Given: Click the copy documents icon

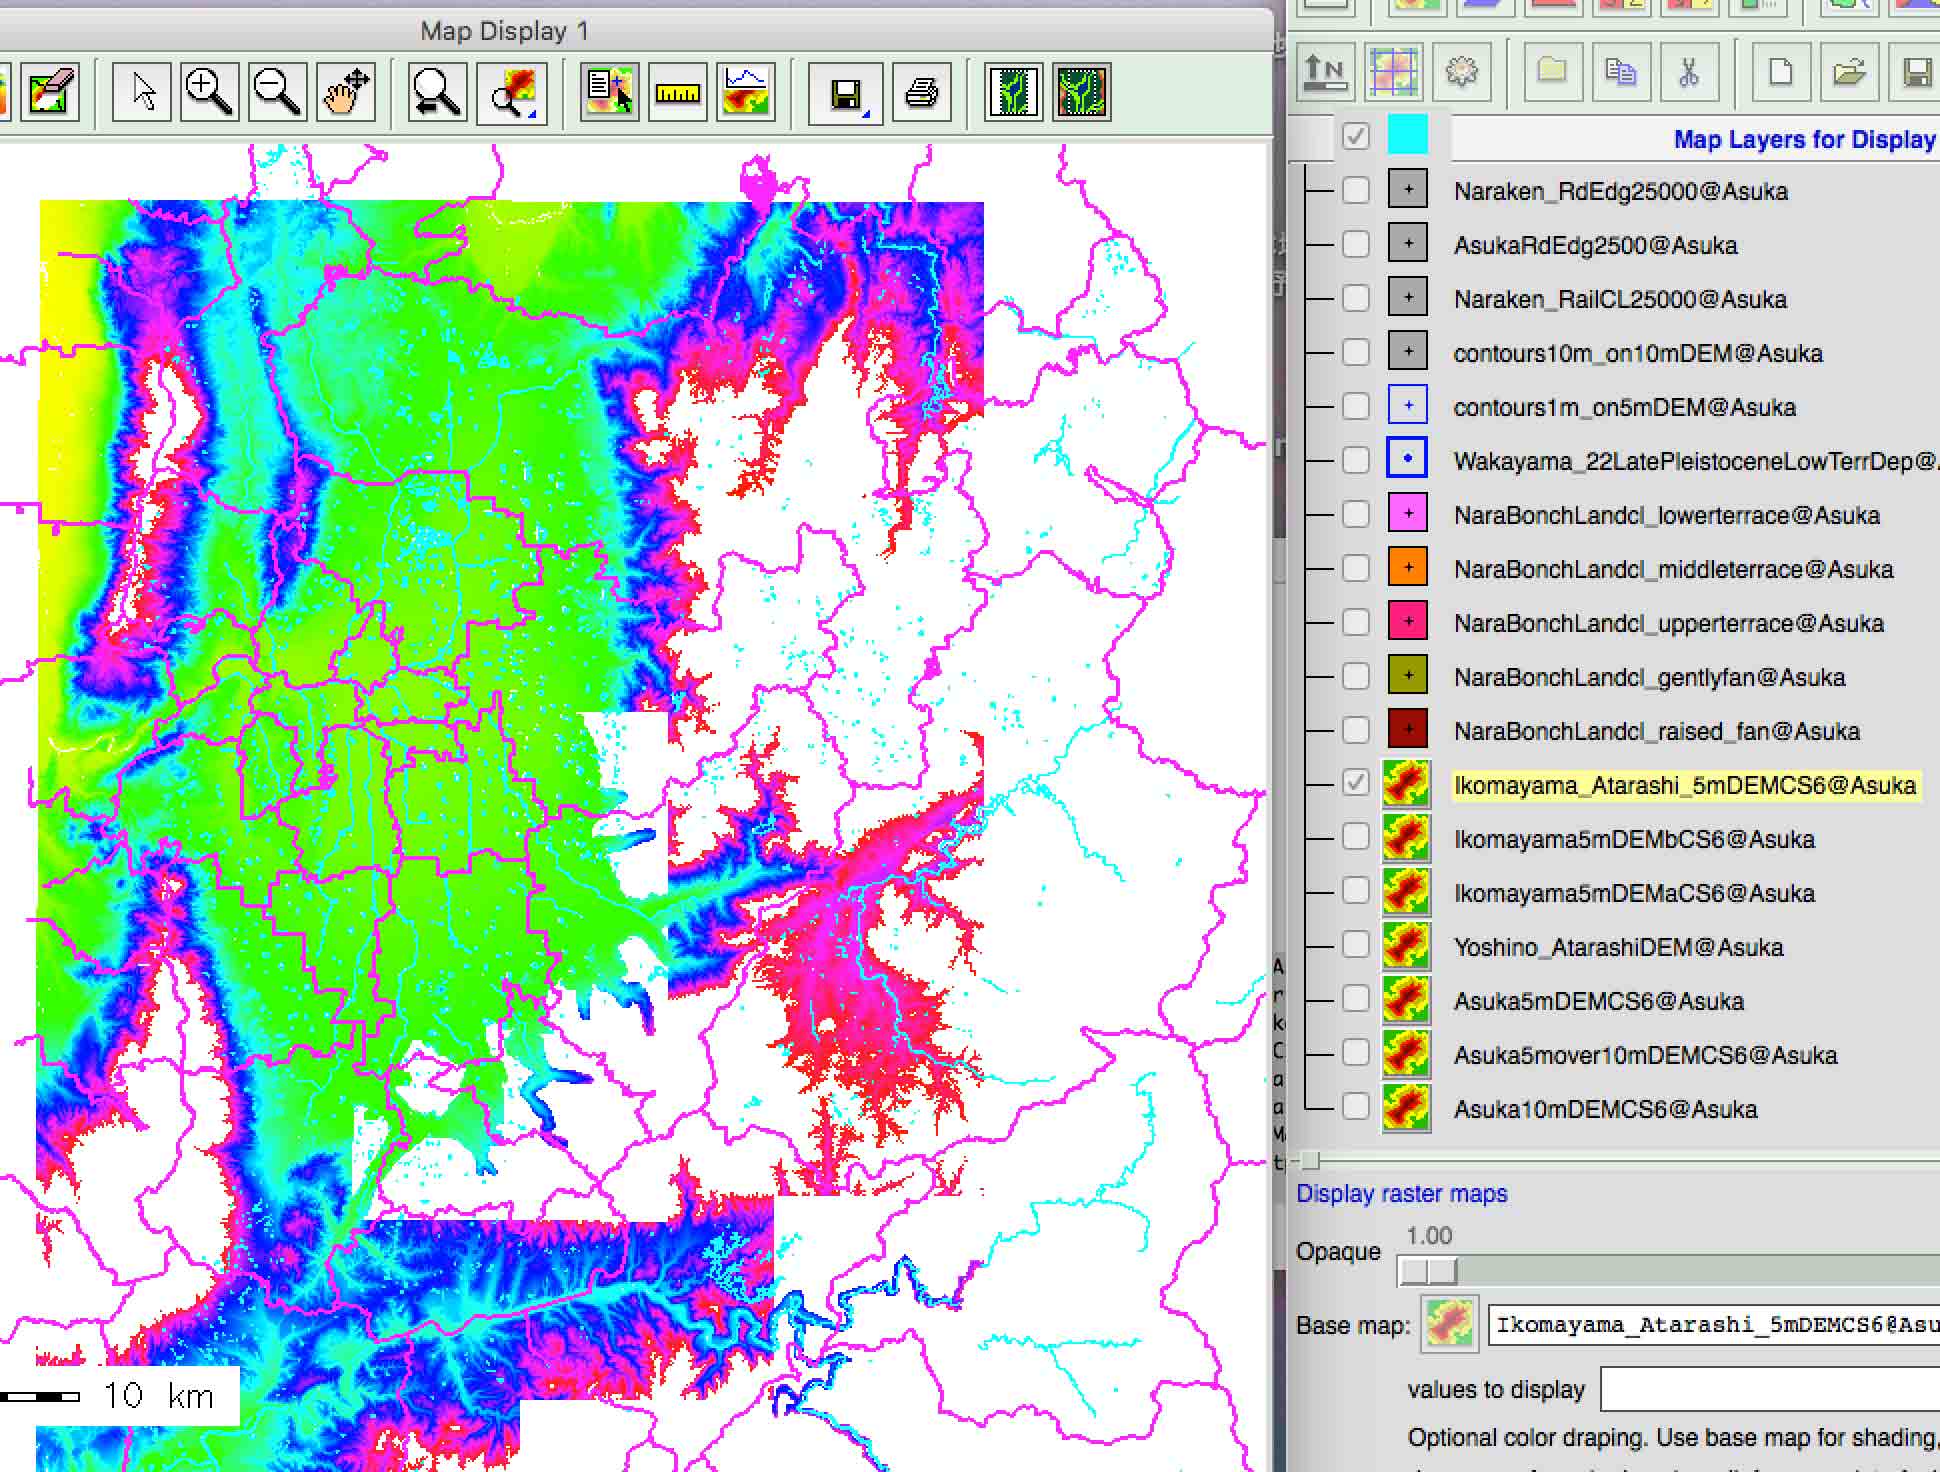Looking at the screenshot, I should click(x=1620, y=71).
